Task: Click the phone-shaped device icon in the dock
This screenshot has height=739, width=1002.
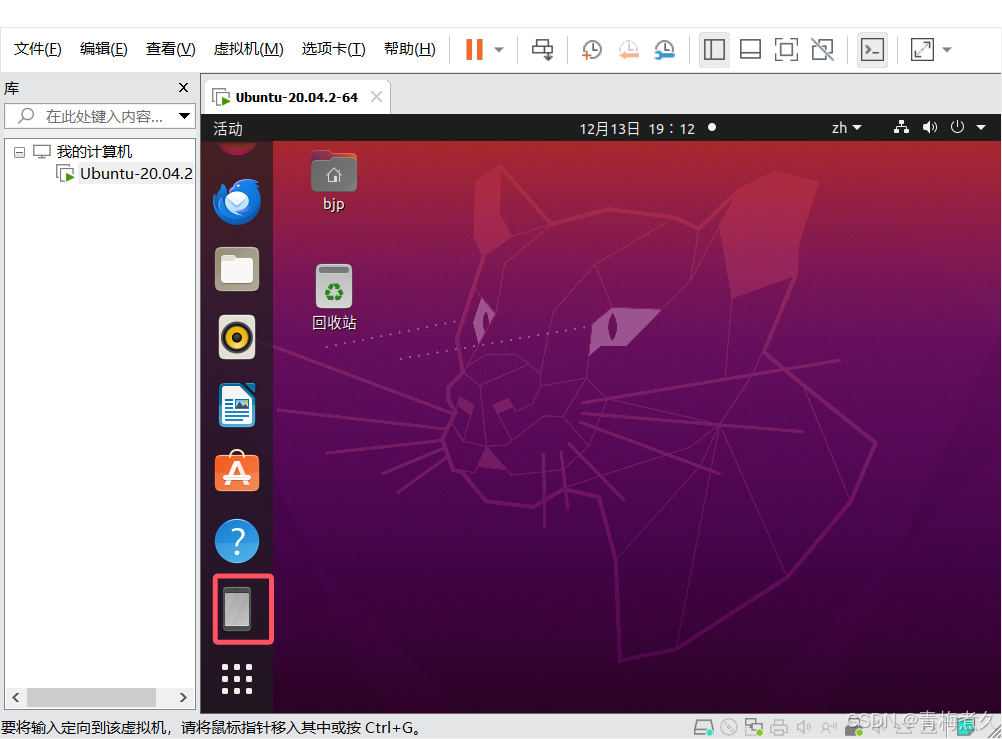Action: point(237,609)
